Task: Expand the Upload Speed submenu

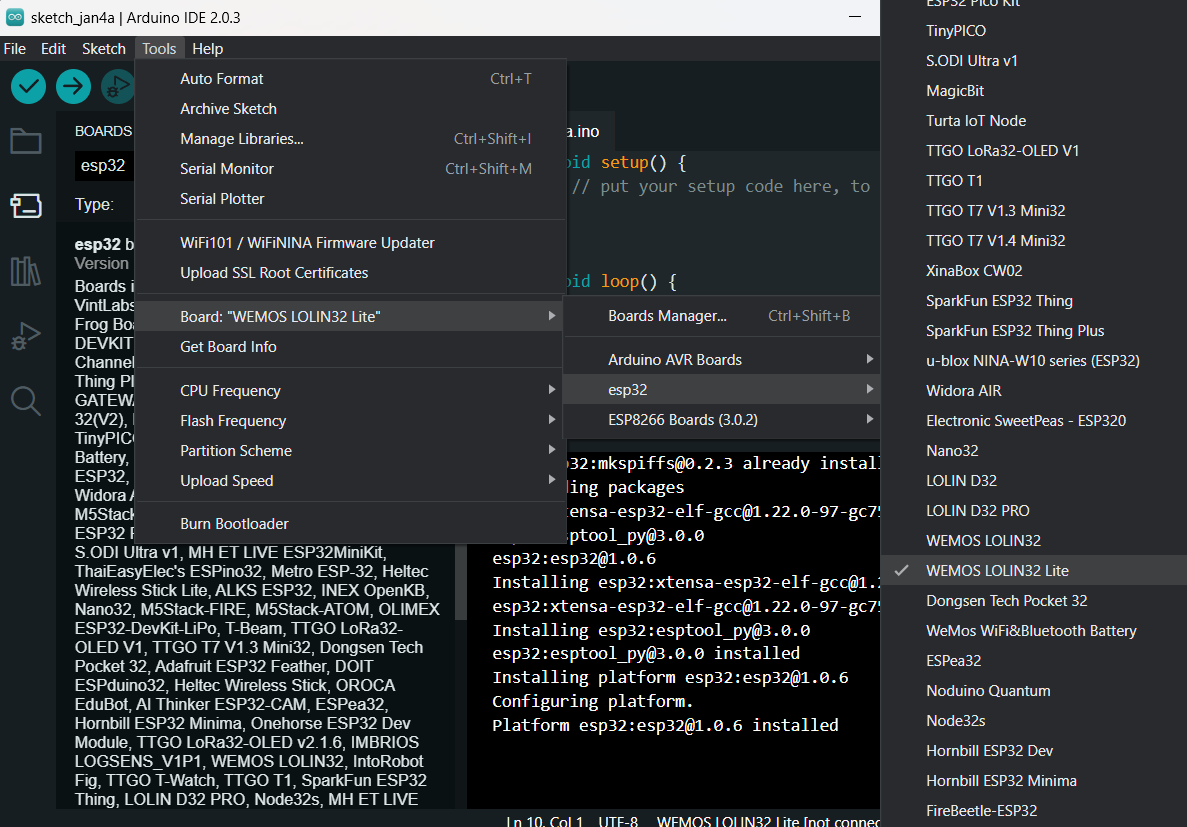Action: 350,481
